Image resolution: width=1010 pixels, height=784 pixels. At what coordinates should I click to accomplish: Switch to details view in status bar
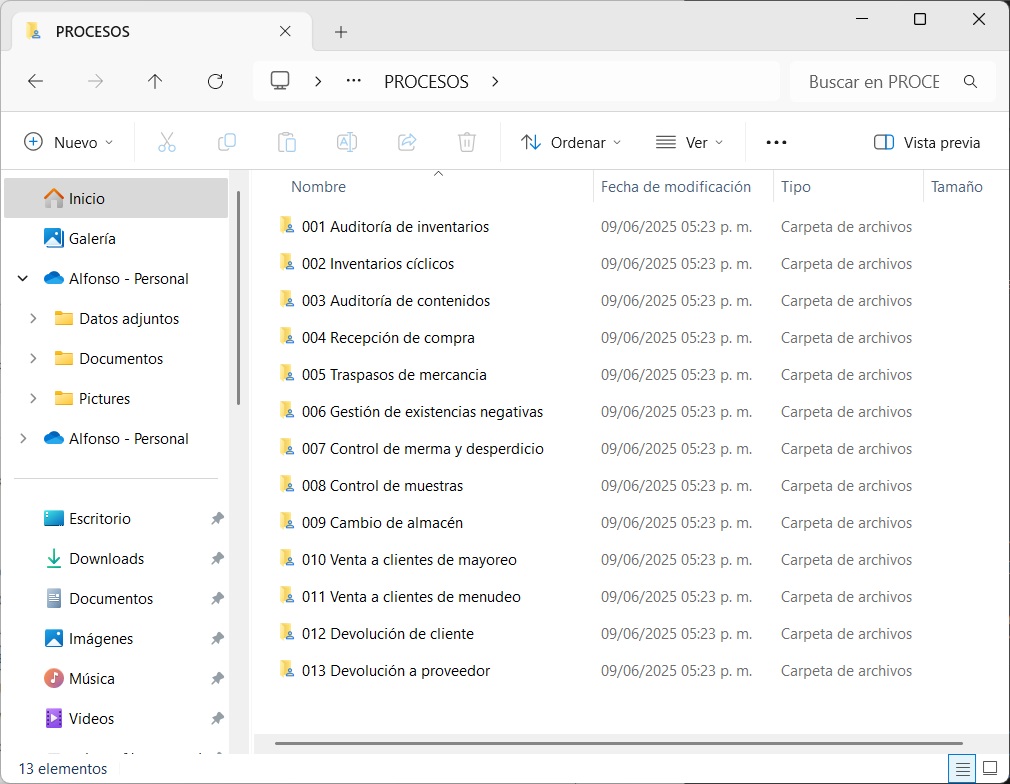[962, 769]
